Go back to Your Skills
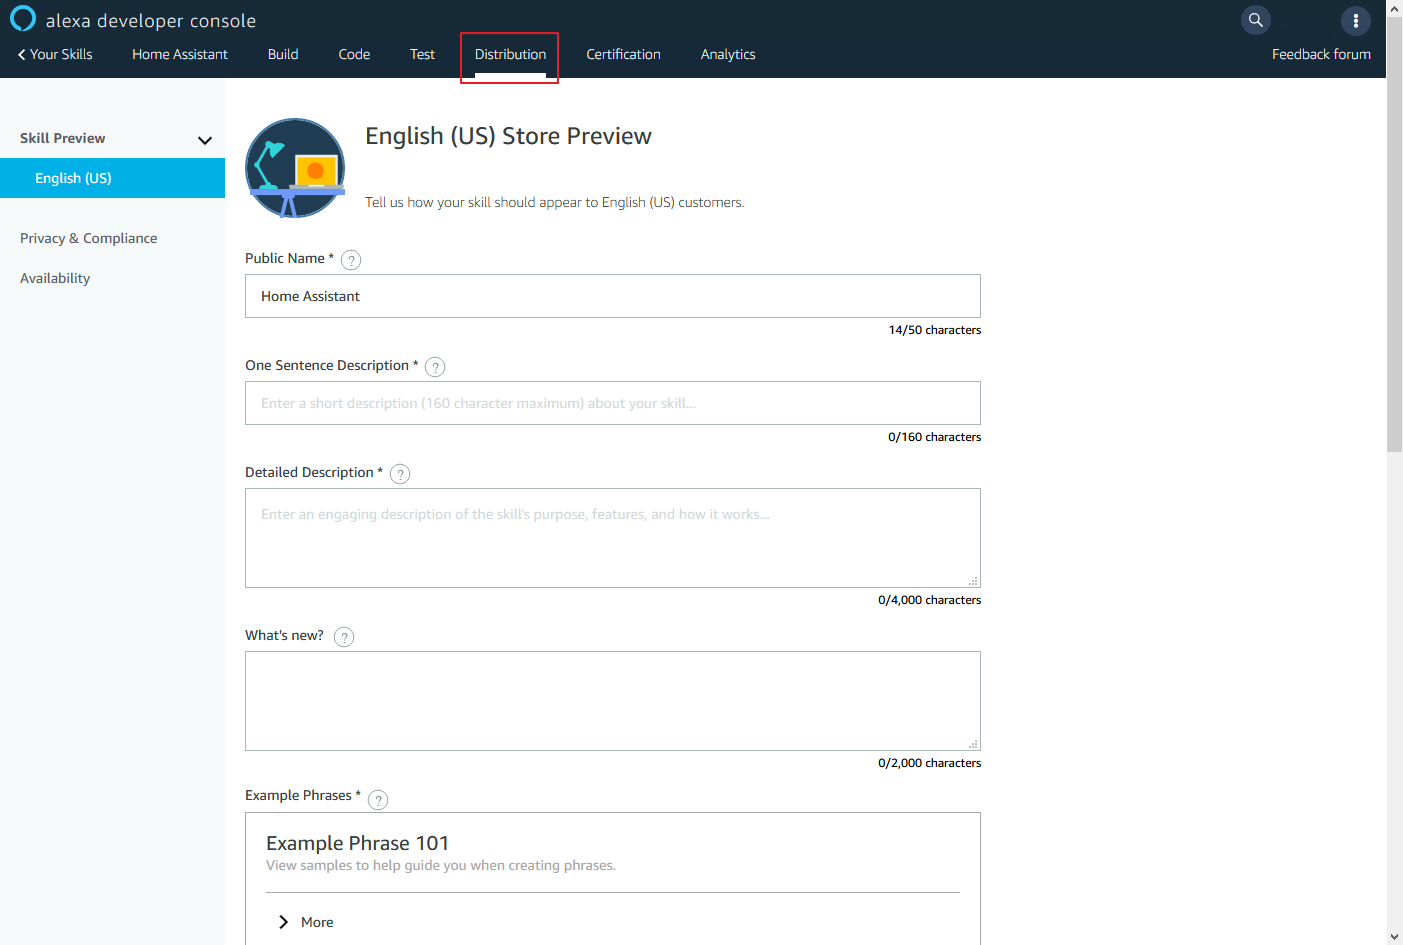 pos(55,54)
